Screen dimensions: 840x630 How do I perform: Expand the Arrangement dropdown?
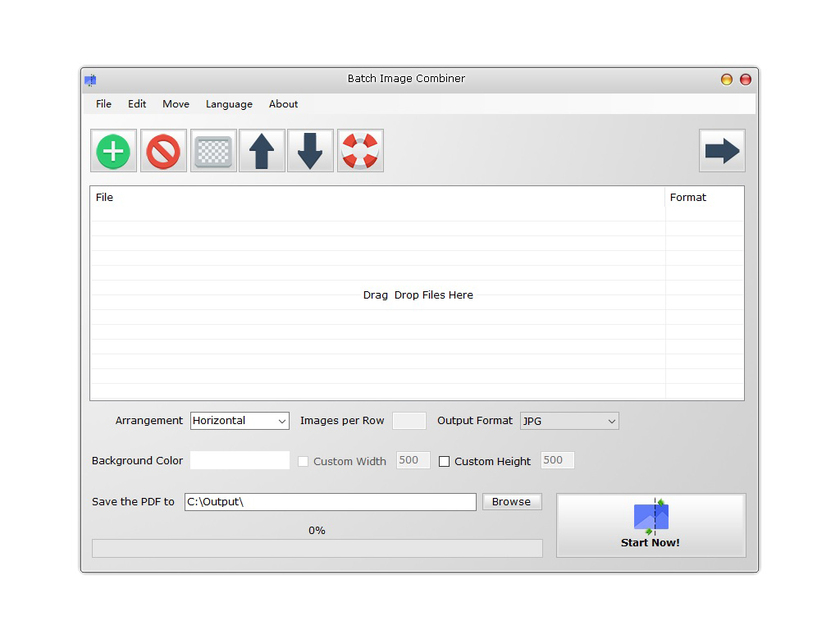pyautogui.click(x=239, y=421)
